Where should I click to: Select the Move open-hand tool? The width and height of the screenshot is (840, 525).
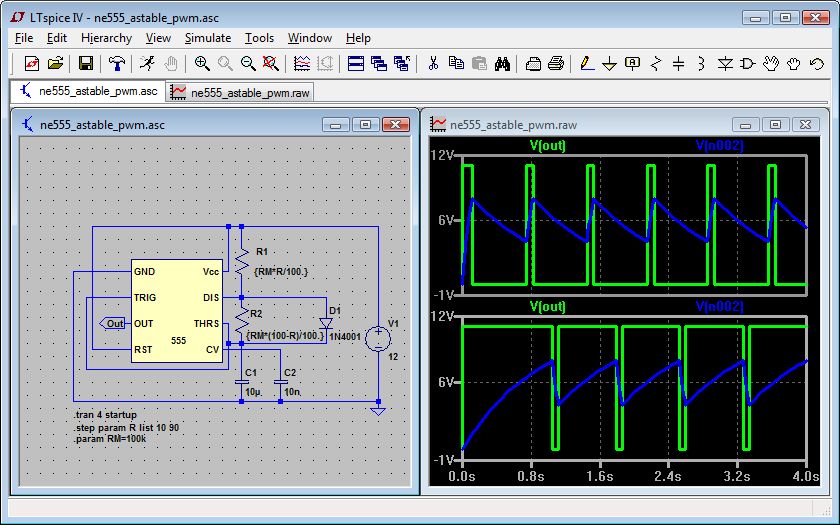[x=770, y=64]
